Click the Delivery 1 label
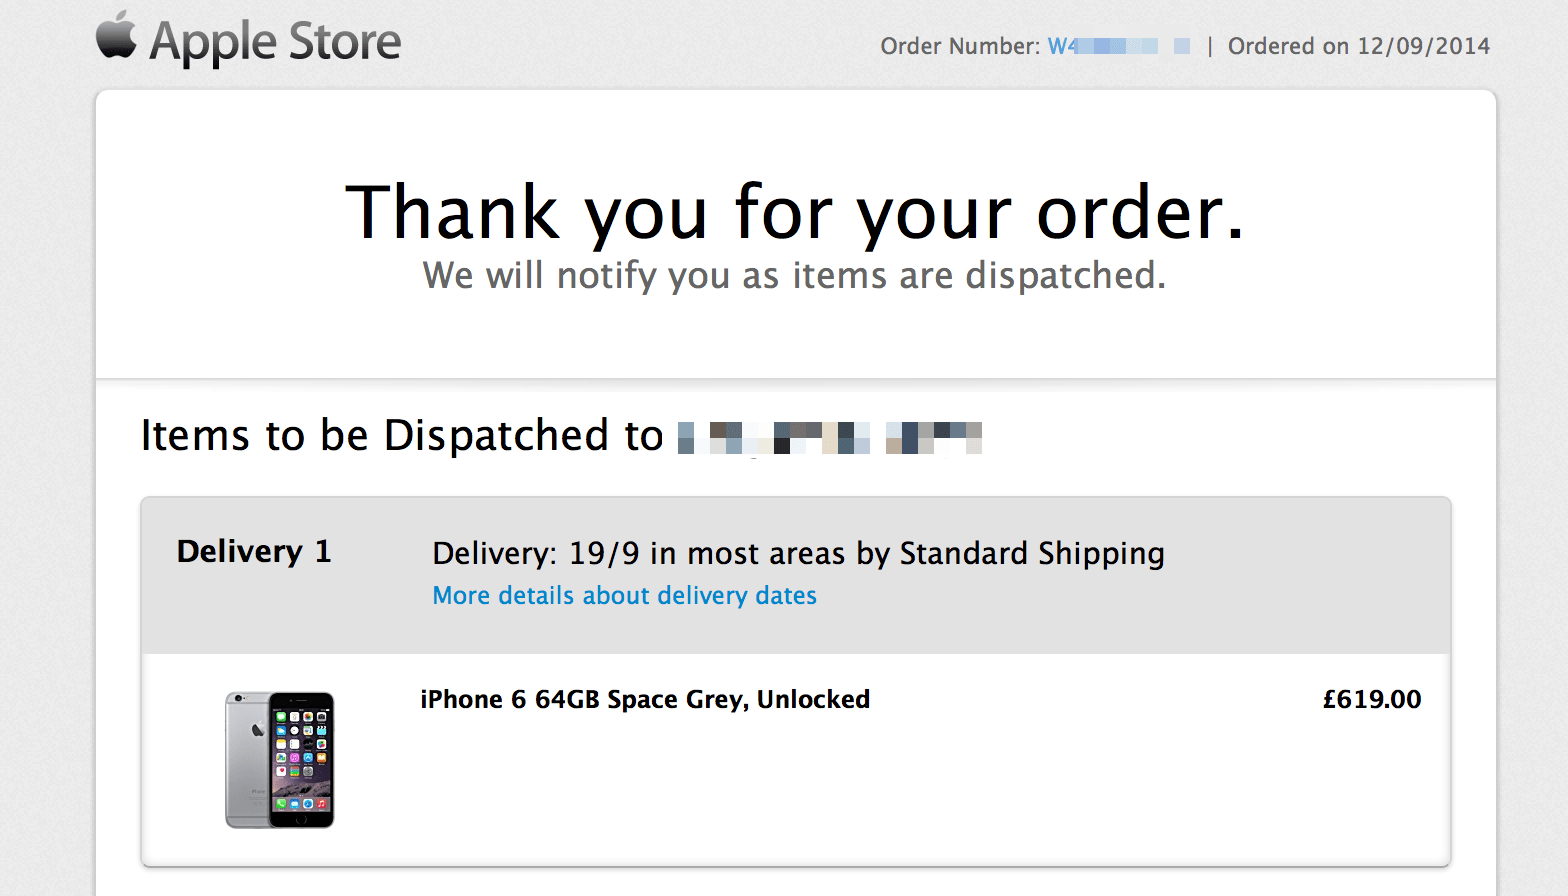 click(x=254, y=552)
